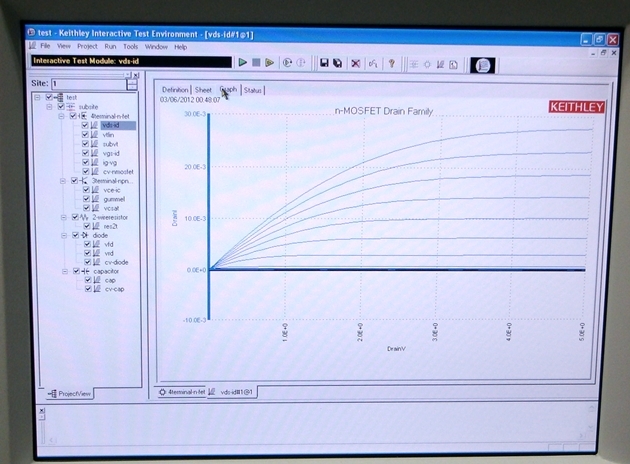Screen dimensions: 630x464
Task: Collapse the 3terminal-npn node
Action: click(x=63, y=181)
